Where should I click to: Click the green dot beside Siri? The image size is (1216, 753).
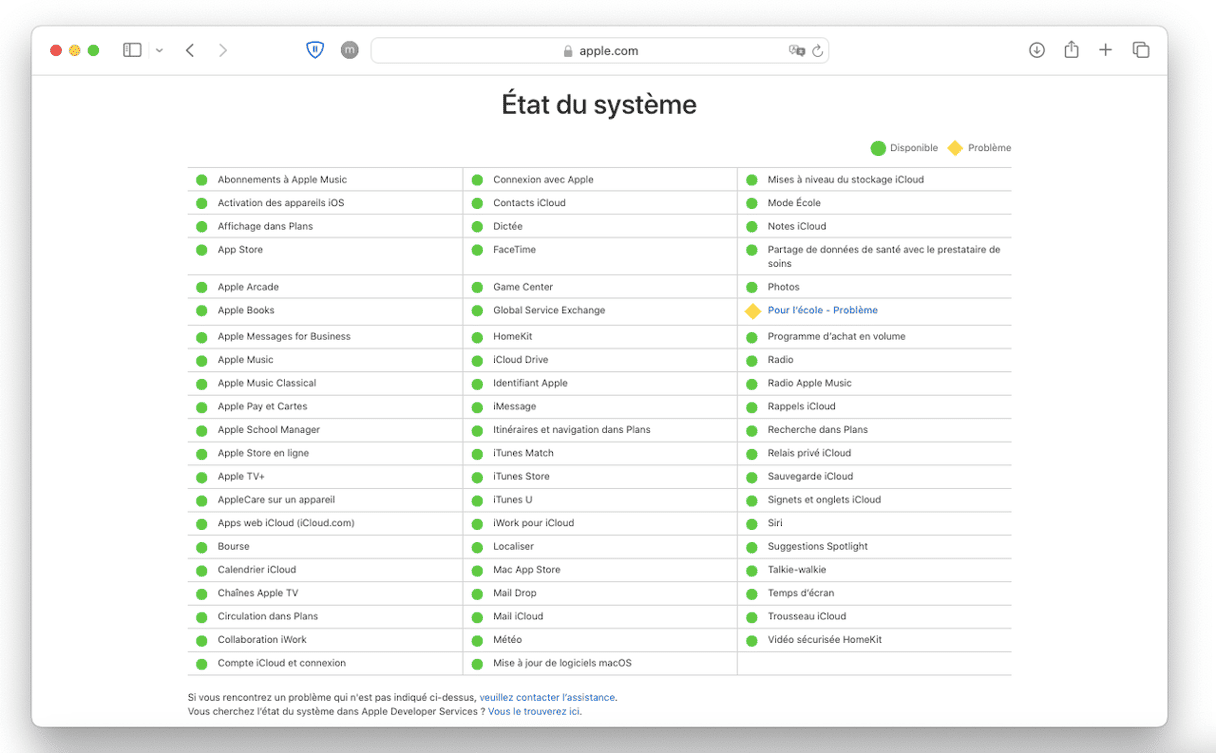click(x=751, y=524)
